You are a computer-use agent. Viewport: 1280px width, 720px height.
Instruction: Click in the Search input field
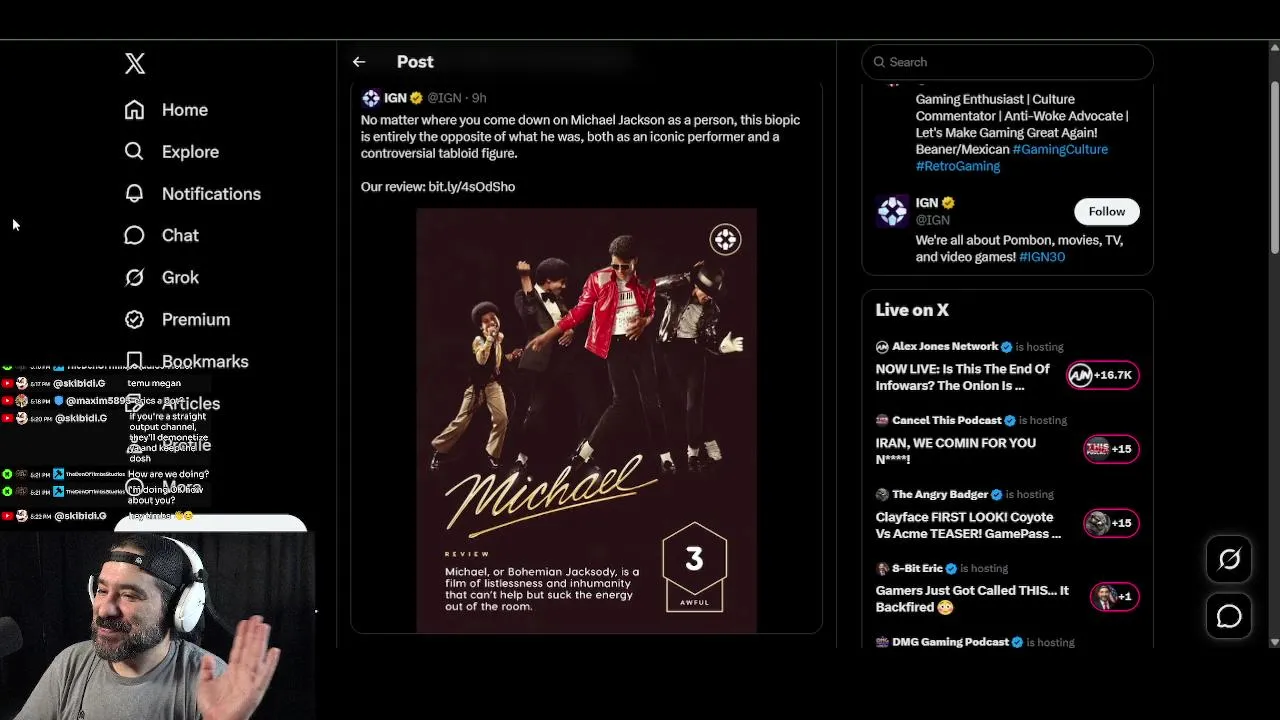pyautogui.click(x=1007, y=62)
